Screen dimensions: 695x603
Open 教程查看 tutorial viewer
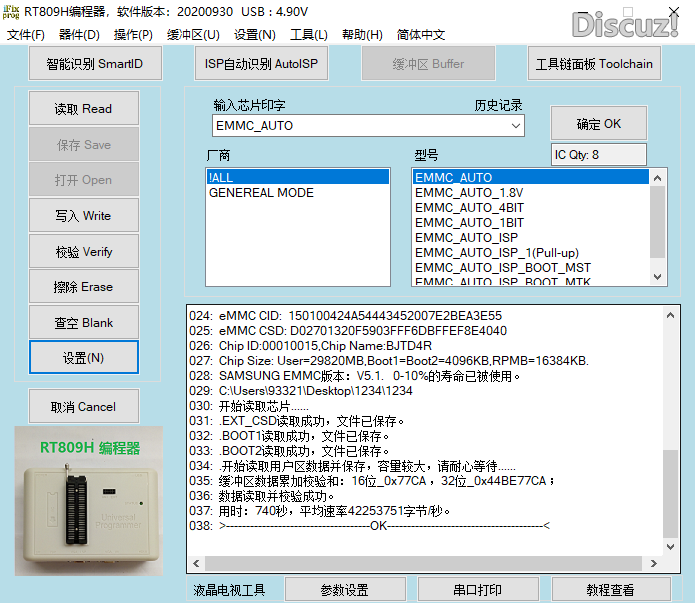[x=610, y=590]
